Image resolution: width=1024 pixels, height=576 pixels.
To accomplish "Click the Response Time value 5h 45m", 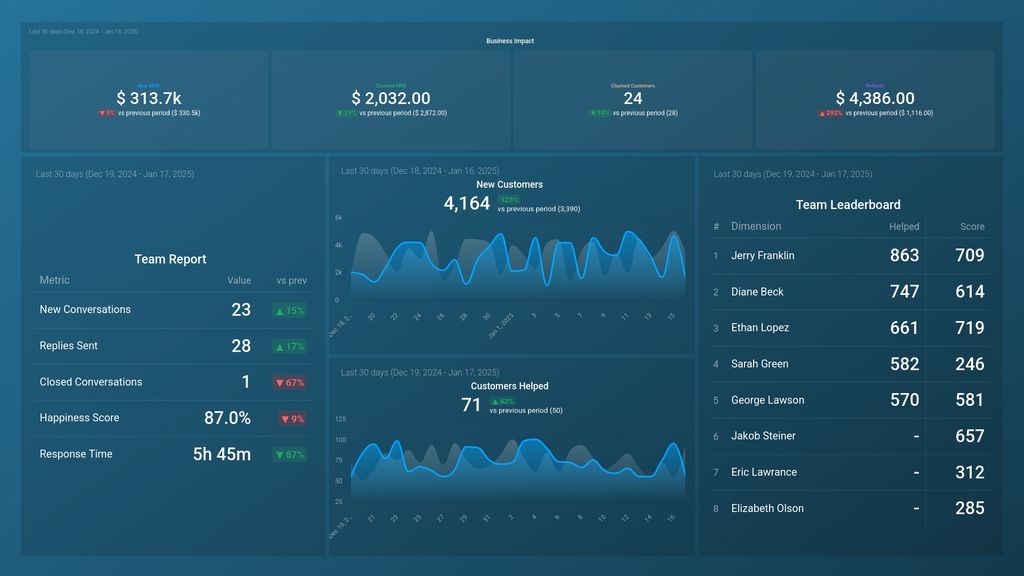I will click(x=221, y=454).
